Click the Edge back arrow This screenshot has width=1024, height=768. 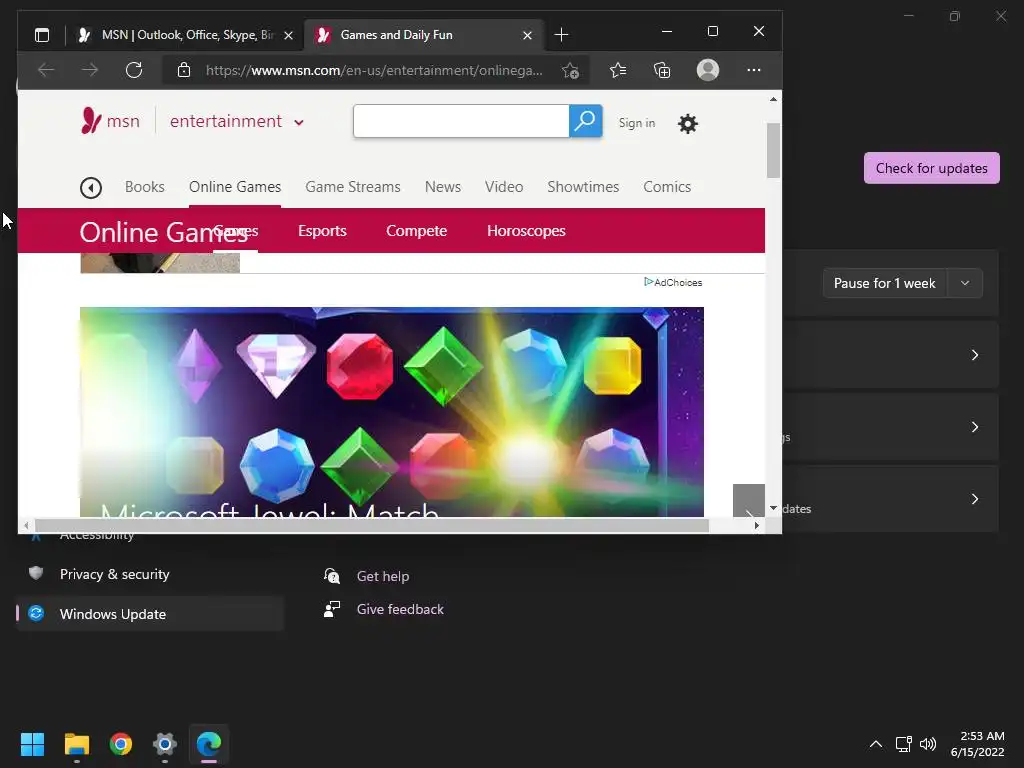pyautogui.click(x=46, y=70)
